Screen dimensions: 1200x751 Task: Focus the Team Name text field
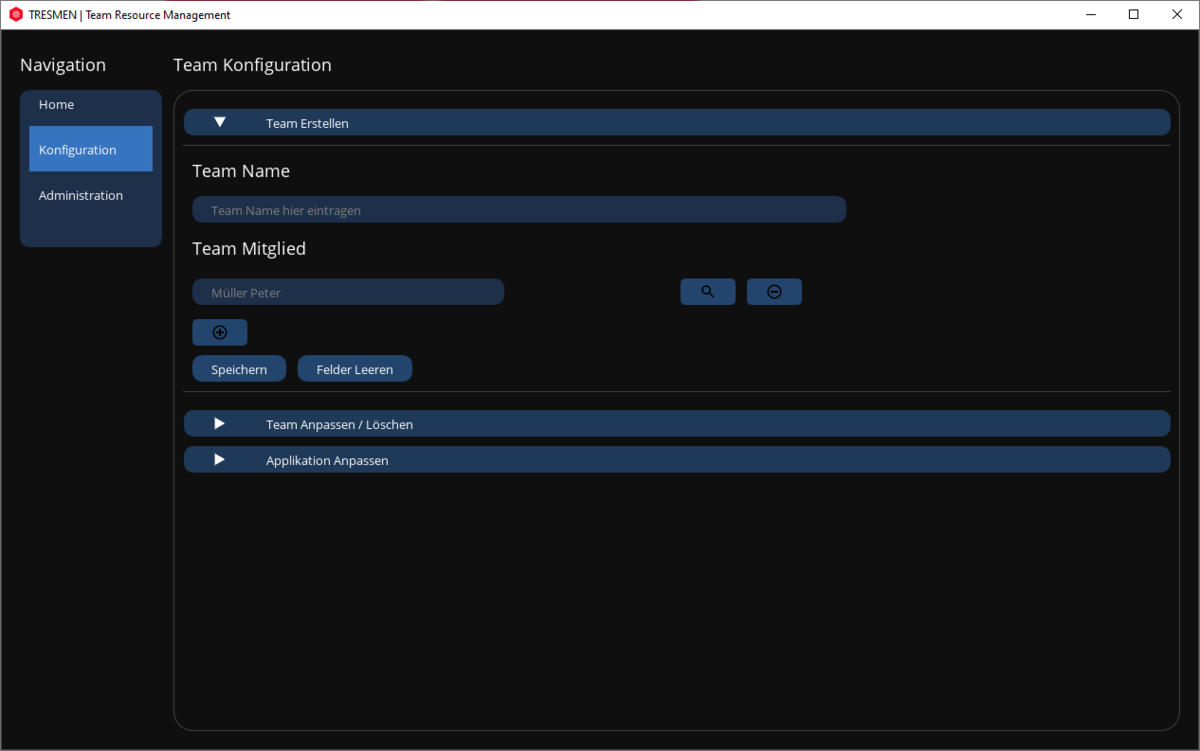click(519, 210)
